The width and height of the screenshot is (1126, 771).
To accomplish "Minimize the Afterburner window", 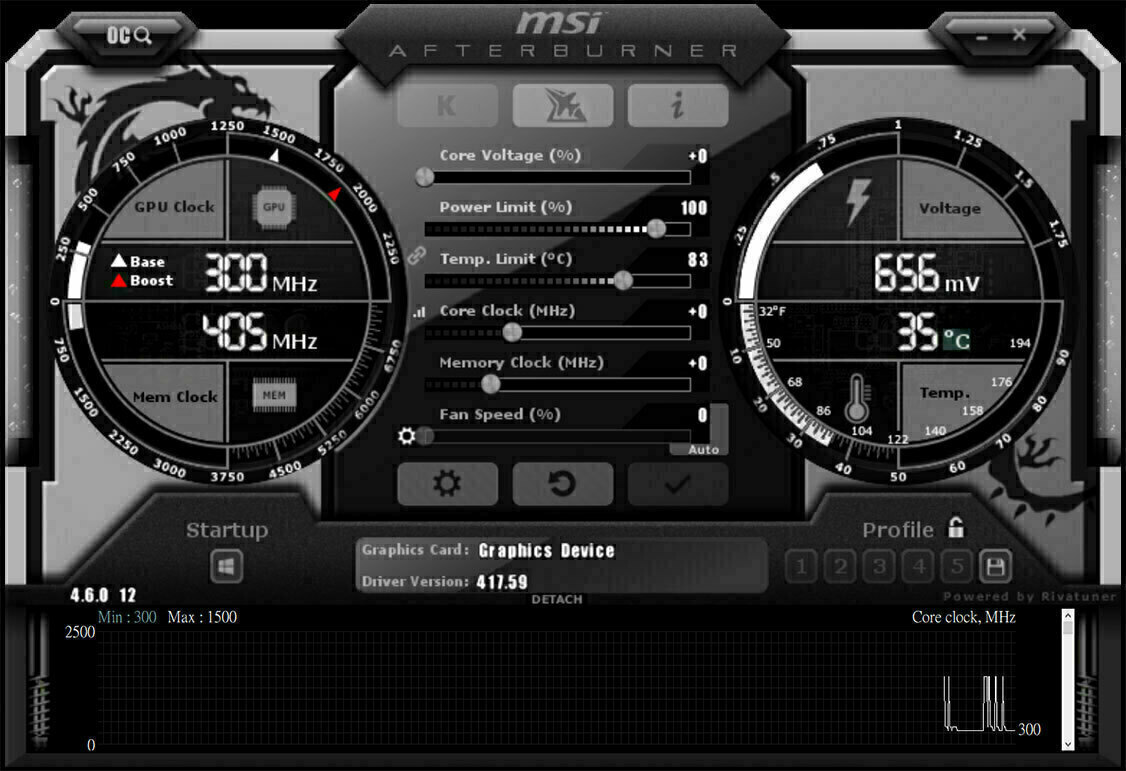I will [982, 36].
